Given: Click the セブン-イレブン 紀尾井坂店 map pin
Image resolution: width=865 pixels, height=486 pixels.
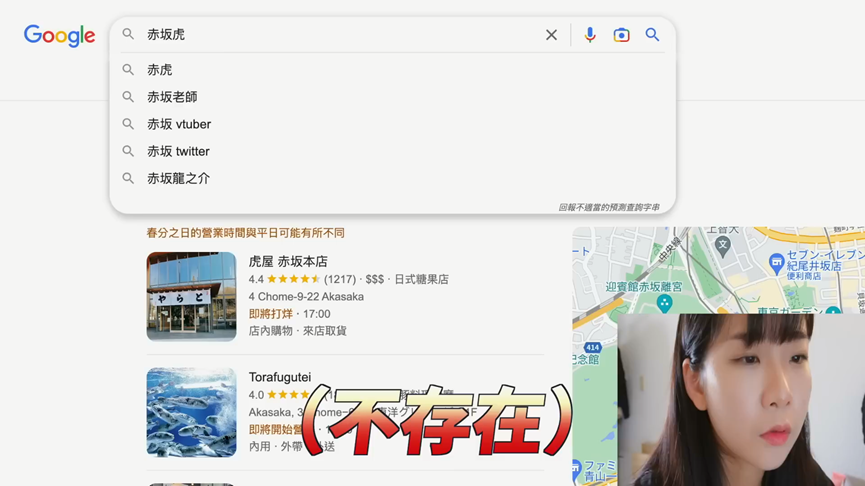Looking at the screenshot, I should pyautogui.click(x=777, y=263).
